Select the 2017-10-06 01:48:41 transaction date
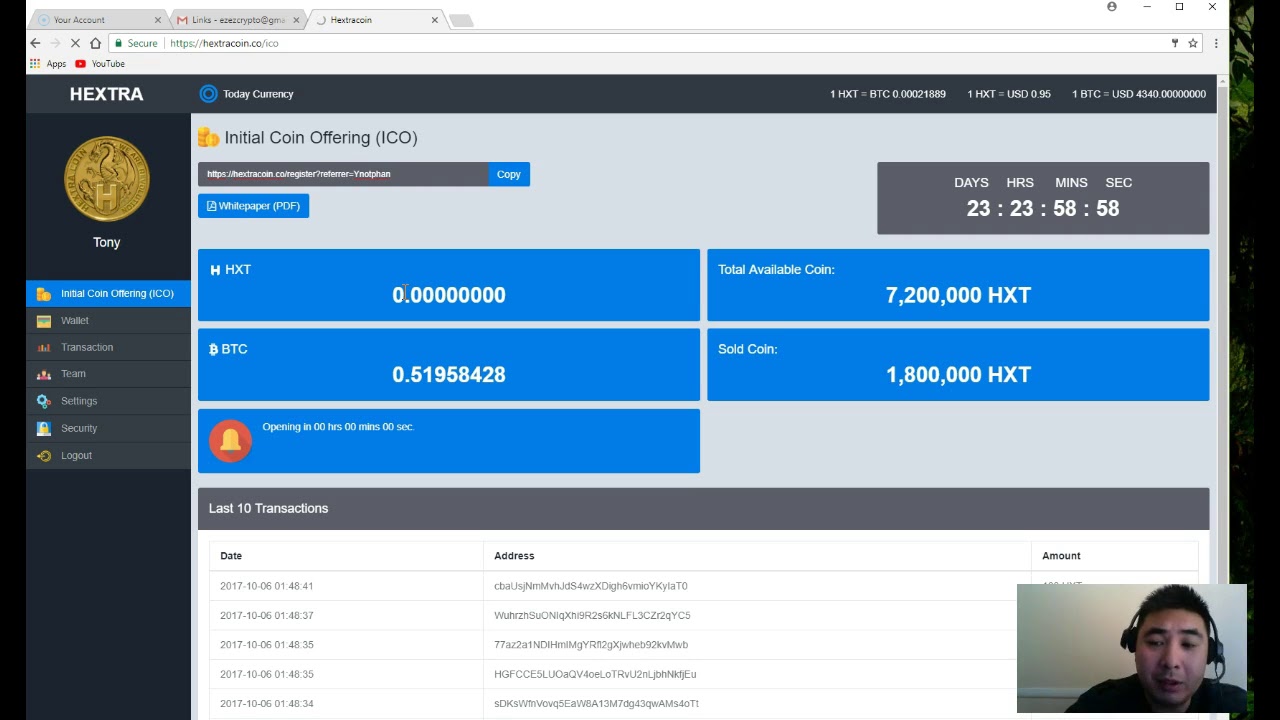The image size is (1280, 720). click(x=267, y=586)
